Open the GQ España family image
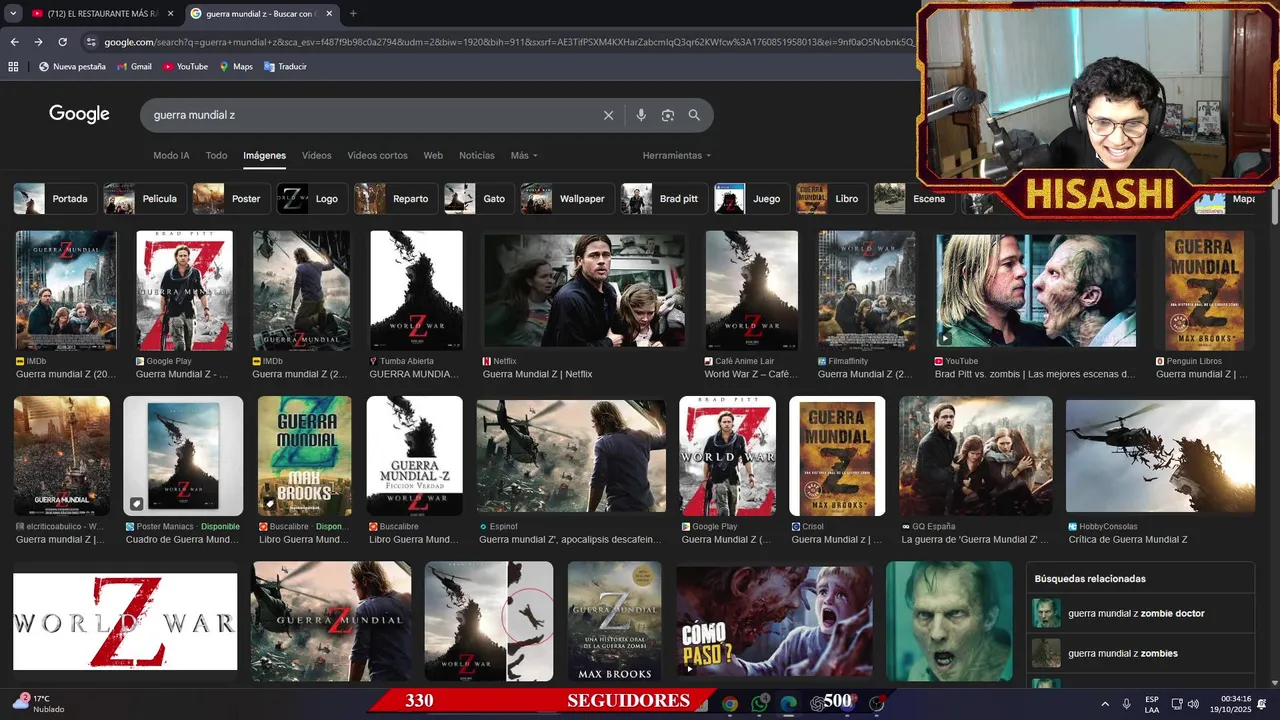This screenshot has width=1280, height=720. pos(976,456)
